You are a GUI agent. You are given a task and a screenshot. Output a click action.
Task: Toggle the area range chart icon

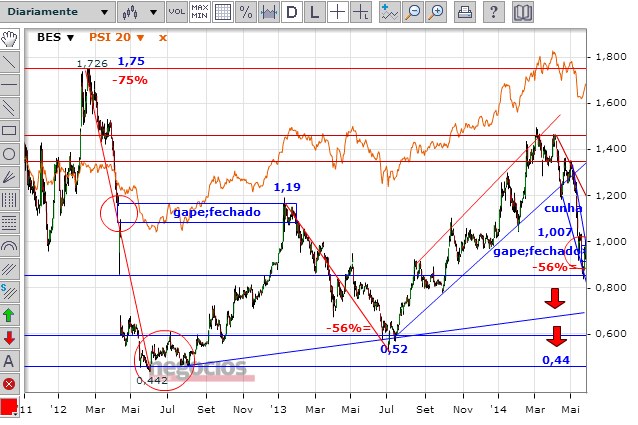click(269, 12)
